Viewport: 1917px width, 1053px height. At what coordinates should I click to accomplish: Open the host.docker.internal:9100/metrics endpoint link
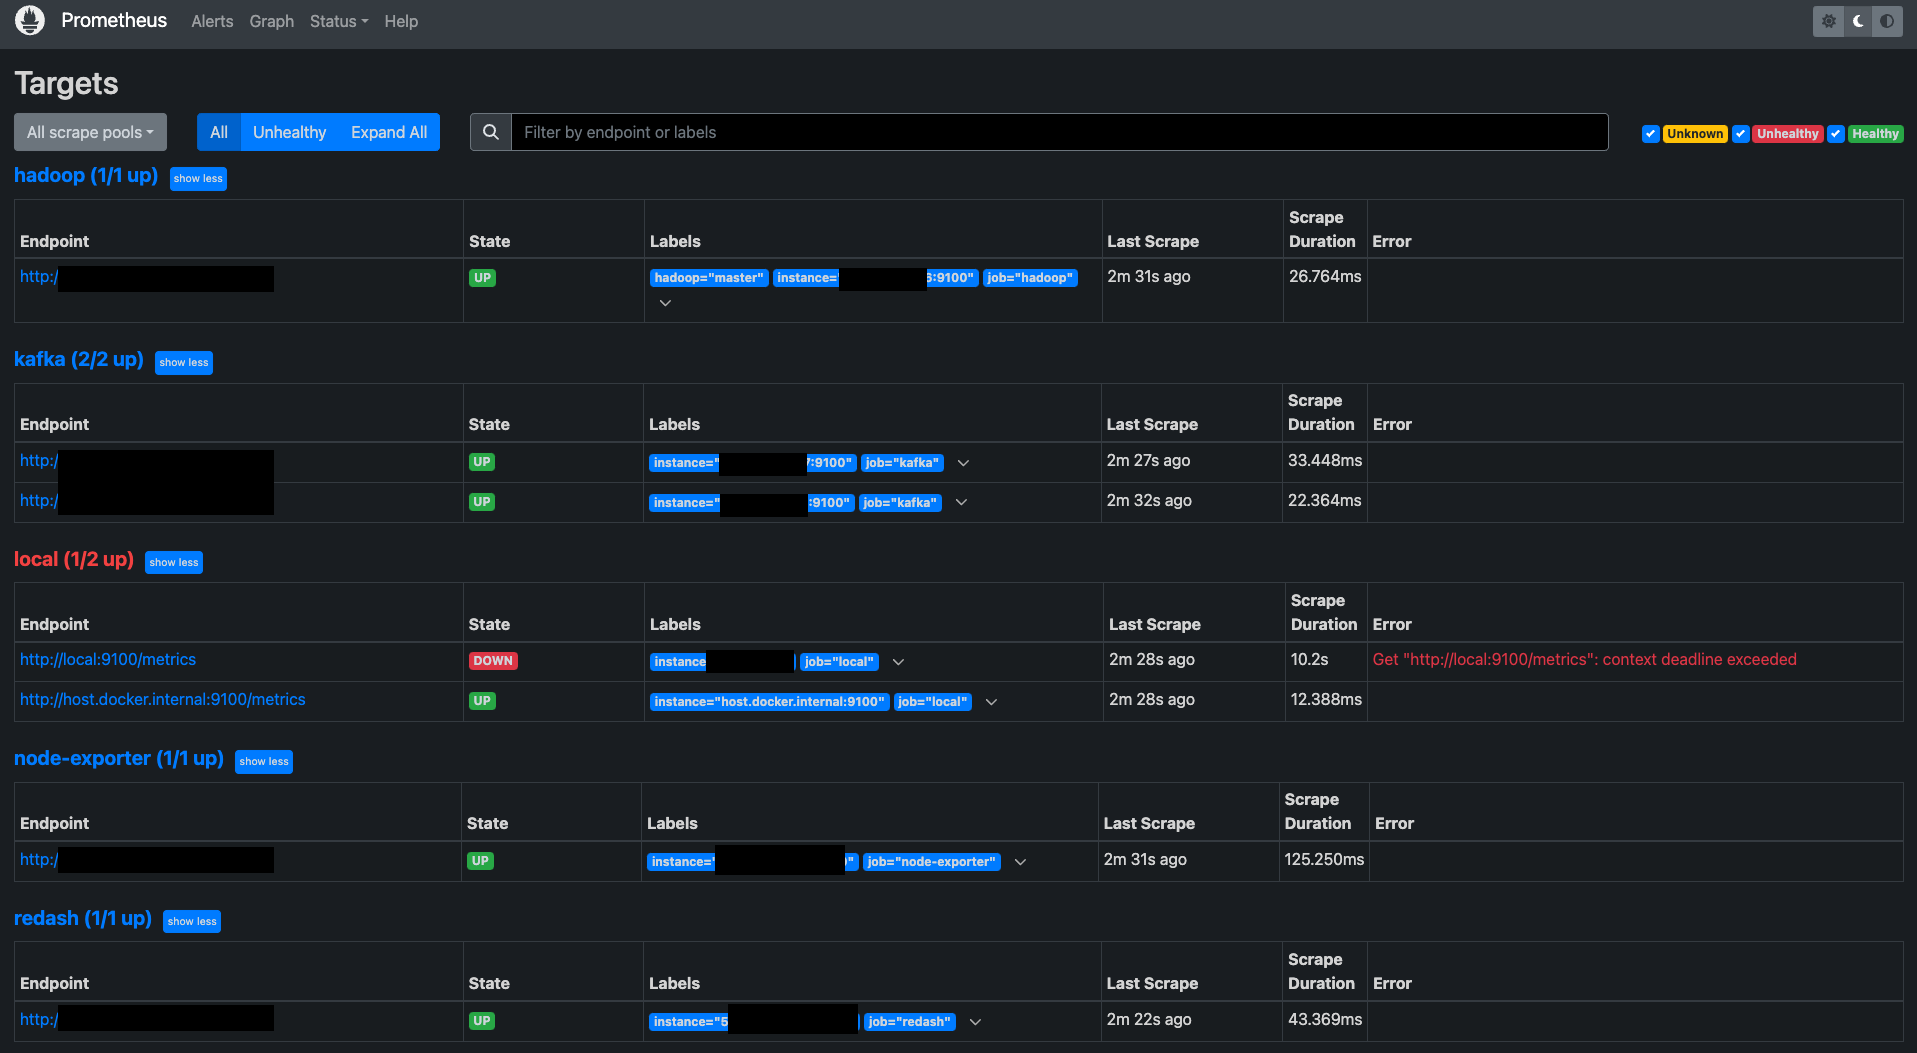[x=163, y=700]
